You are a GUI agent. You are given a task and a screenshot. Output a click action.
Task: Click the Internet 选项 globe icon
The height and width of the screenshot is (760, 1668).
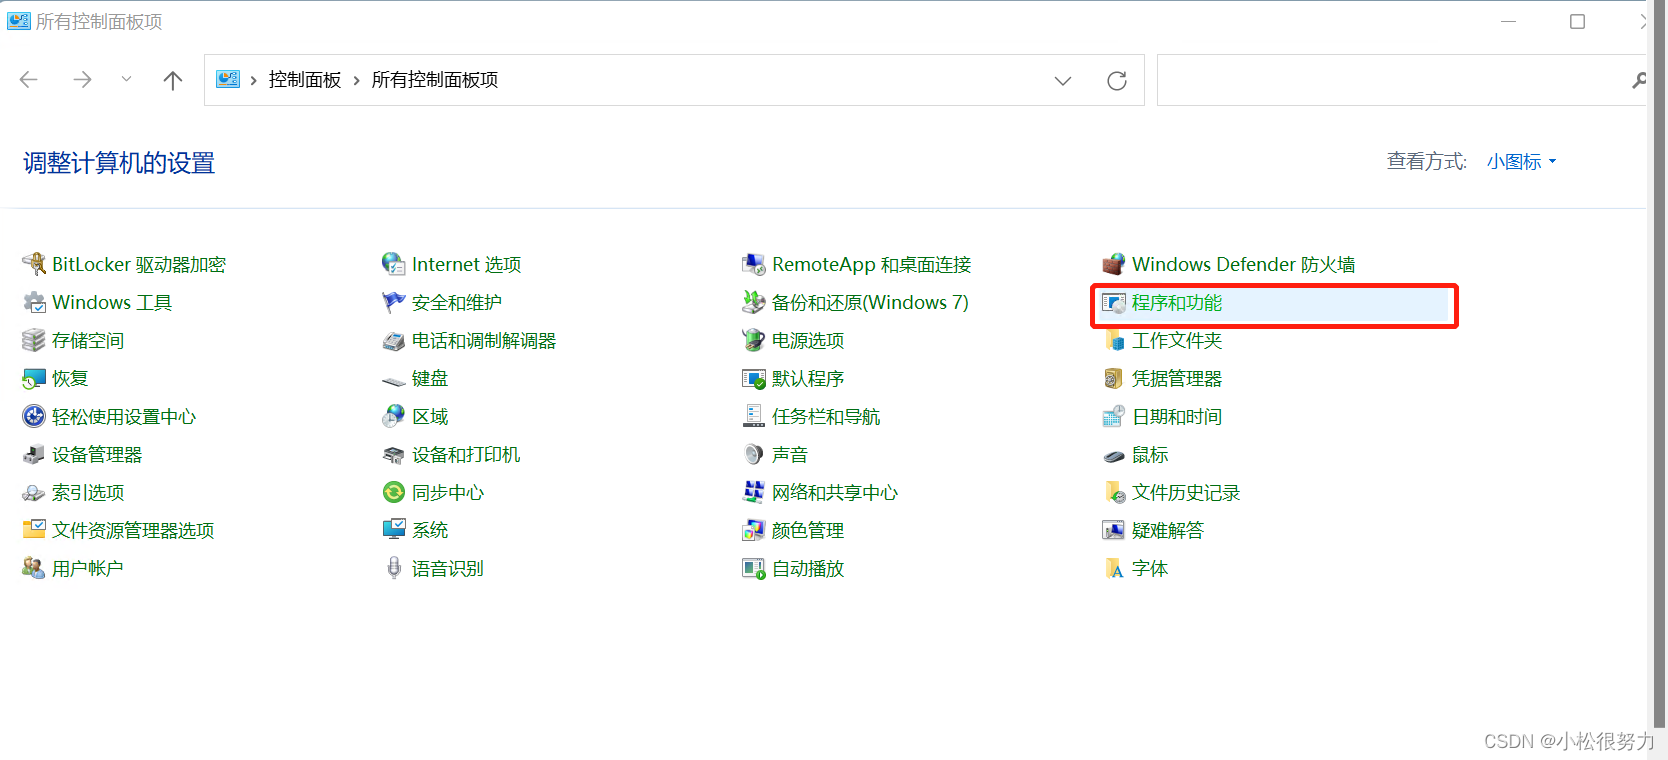point(394,264)
